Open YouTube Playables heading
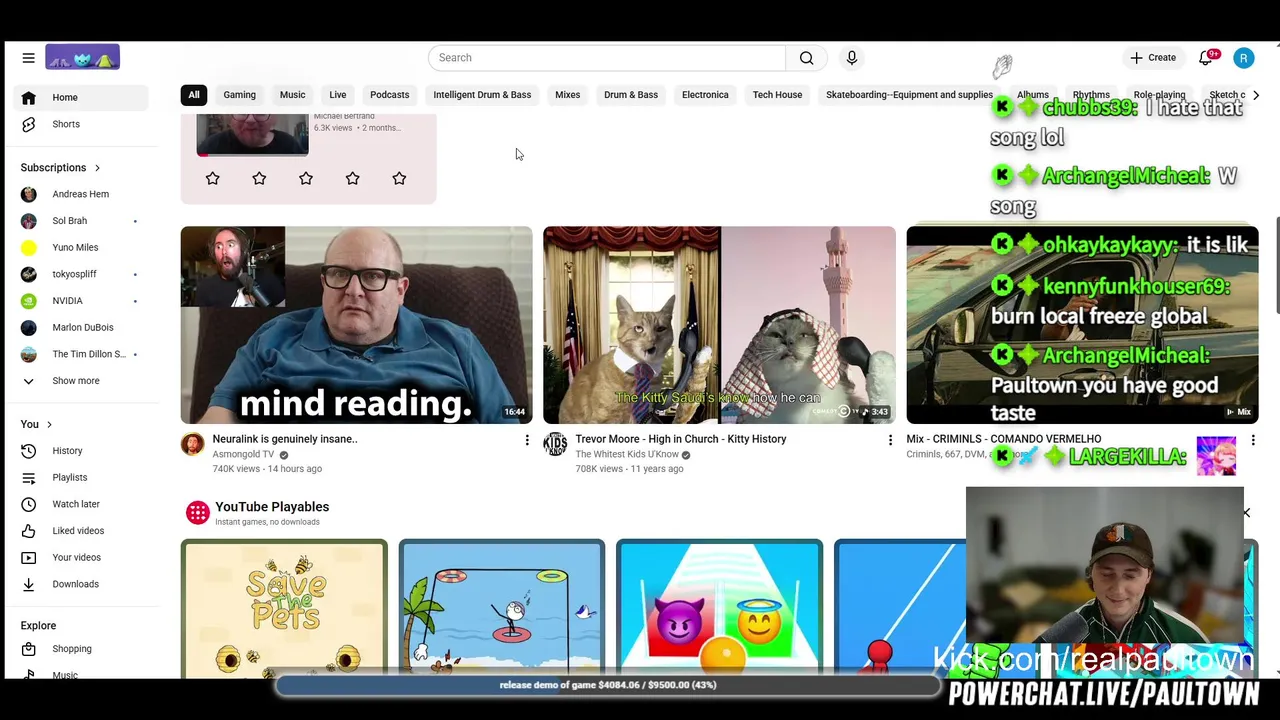The height and width of the screenshot is (720, 1280). click(x=272, y=507)
